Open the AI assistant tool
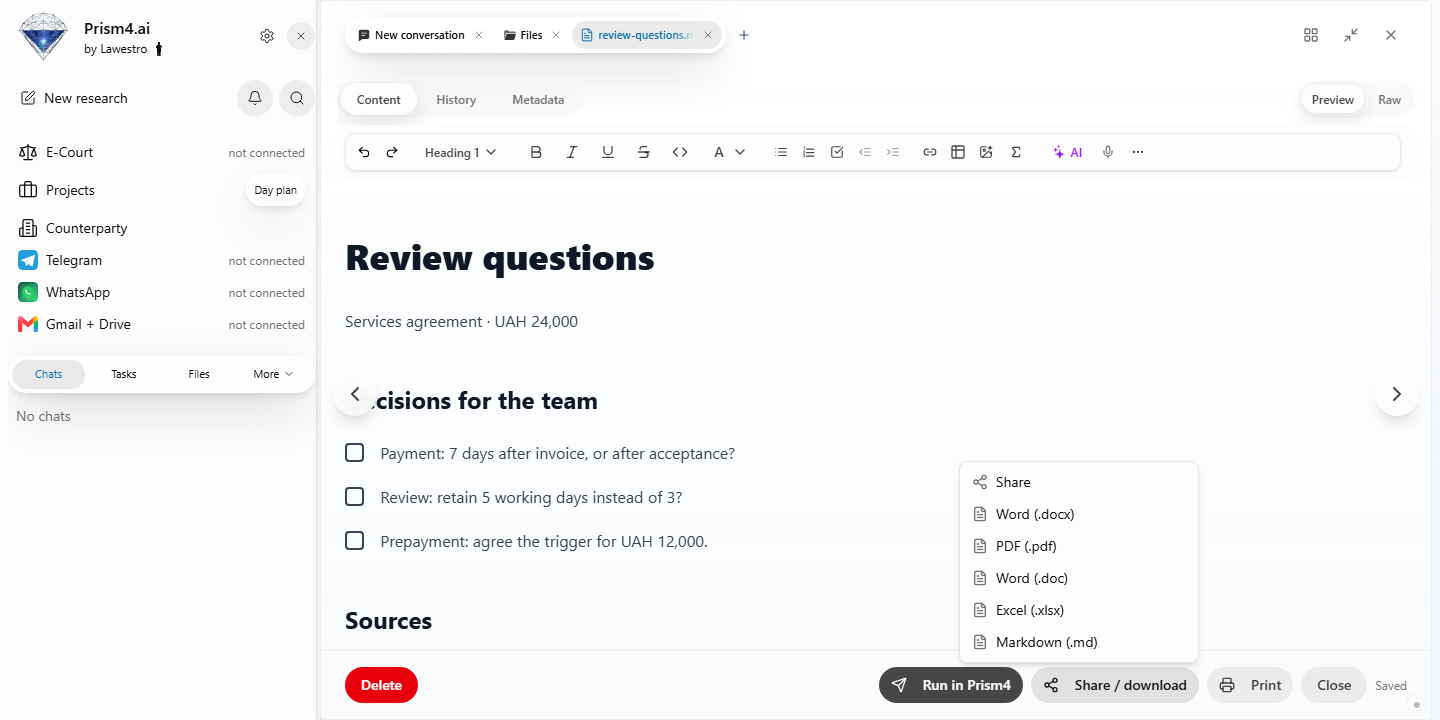 pos(1067,152)
